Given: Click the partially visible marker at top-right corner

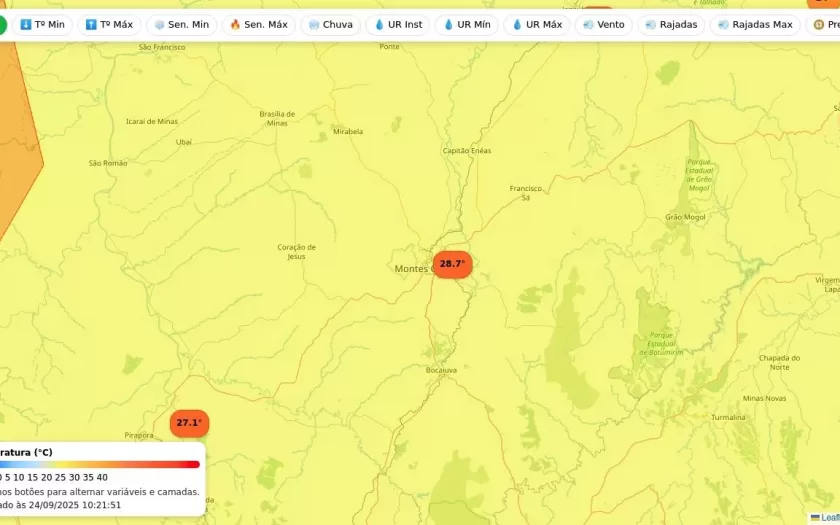Looking at the screenshot, I should (826, 4).
